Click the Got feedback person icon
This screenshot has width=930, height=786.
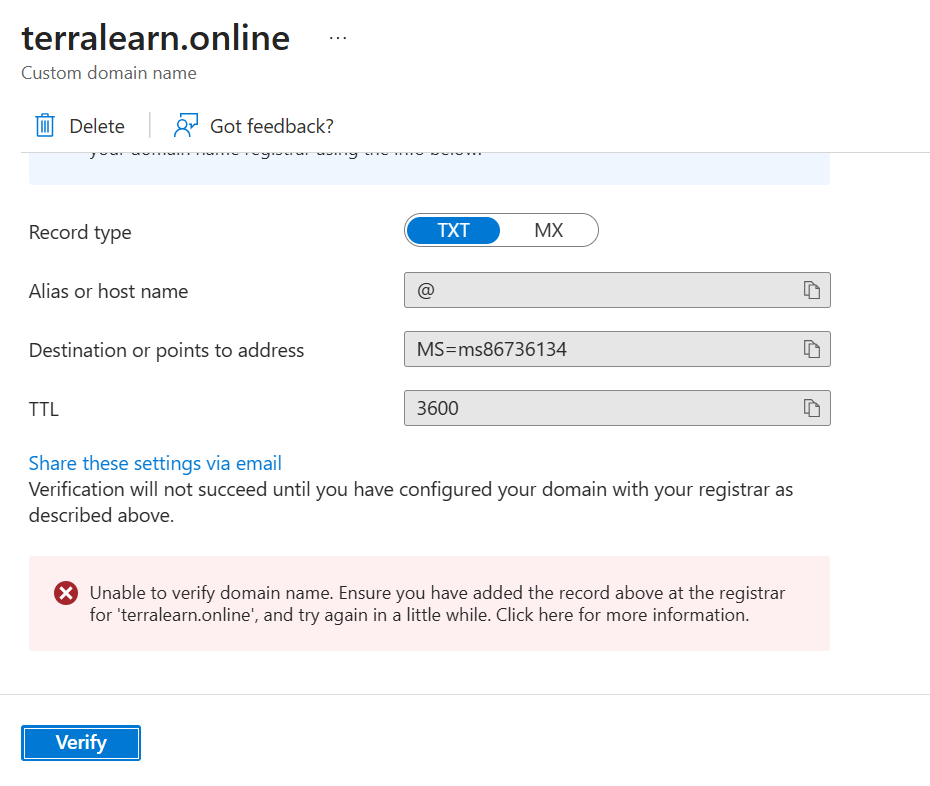[x=185, y=125]
